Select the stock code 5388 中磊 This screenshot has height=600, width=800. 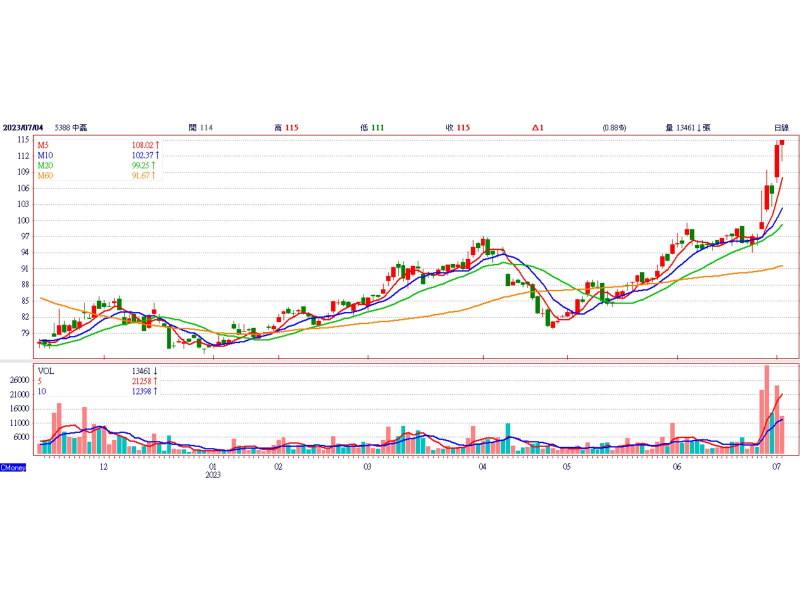coord(71,128)
